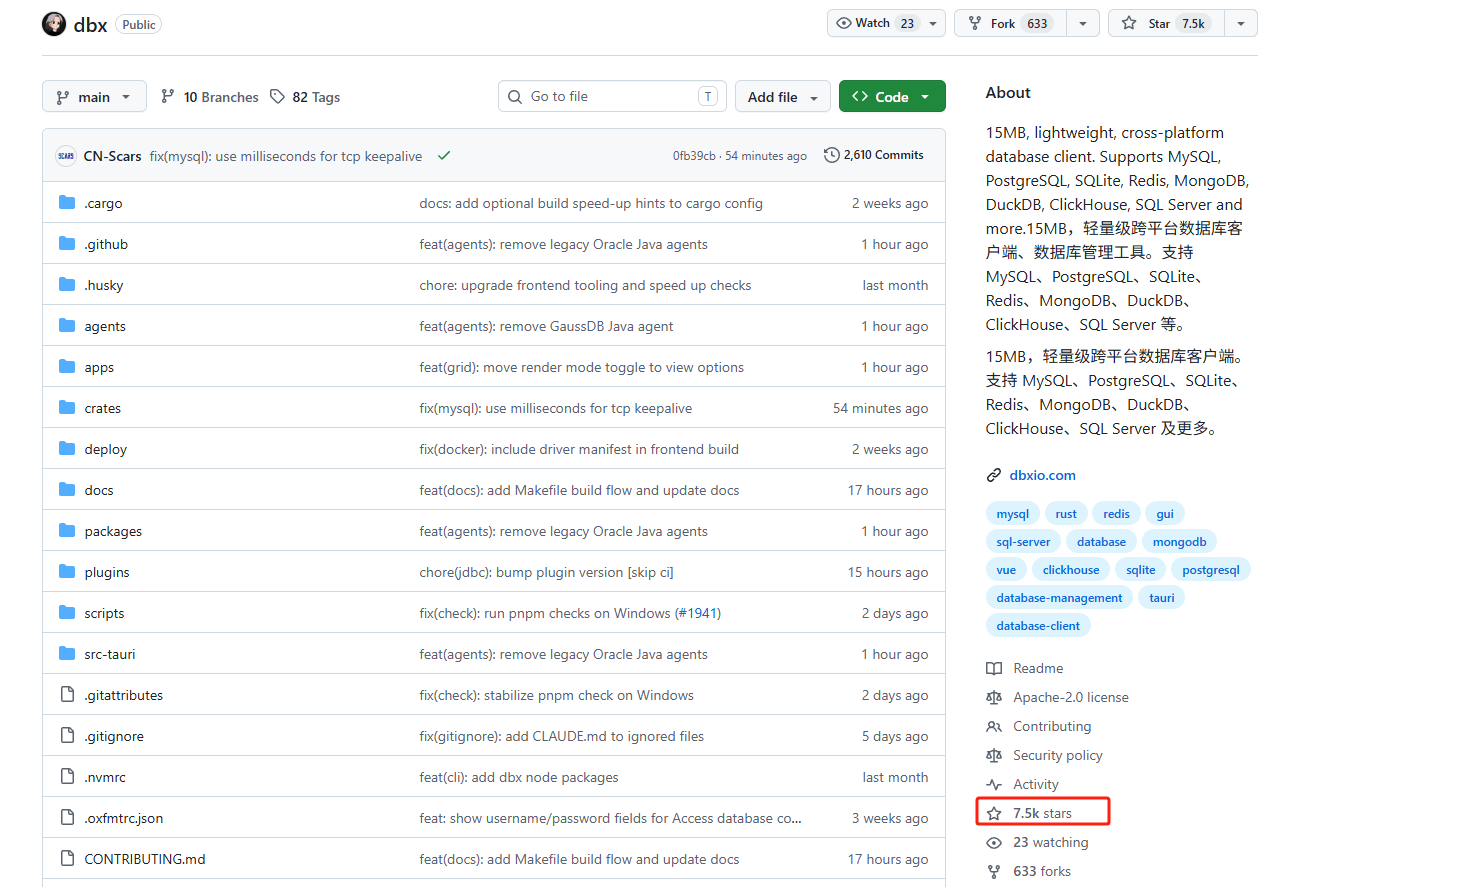1479x887 pixels.
Task: Star the dbx repository
Action: [1167, 23]
